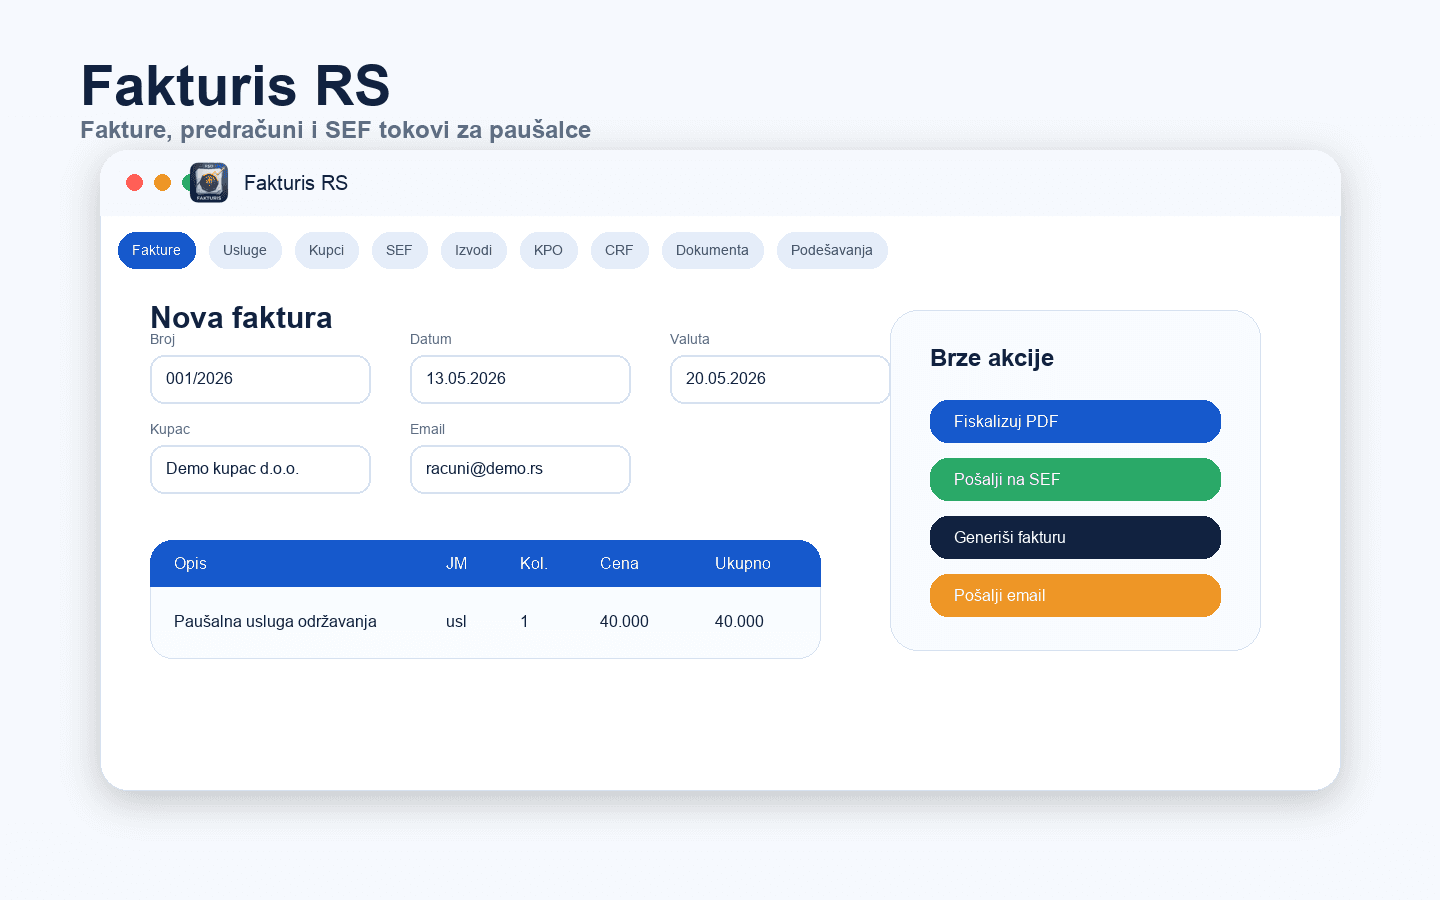The width and height of the screenshot is (1440, 900).
Task: Click the green Pošalji na SEF button
Action: click(1075, 479)
